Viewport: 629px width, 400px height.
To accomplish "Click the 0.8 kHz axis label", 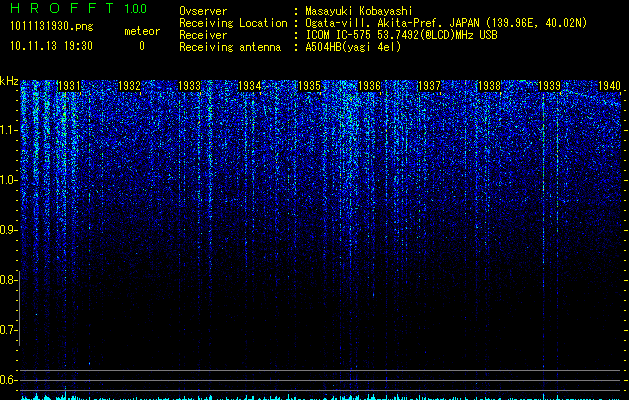I will (x=8, y=280).
